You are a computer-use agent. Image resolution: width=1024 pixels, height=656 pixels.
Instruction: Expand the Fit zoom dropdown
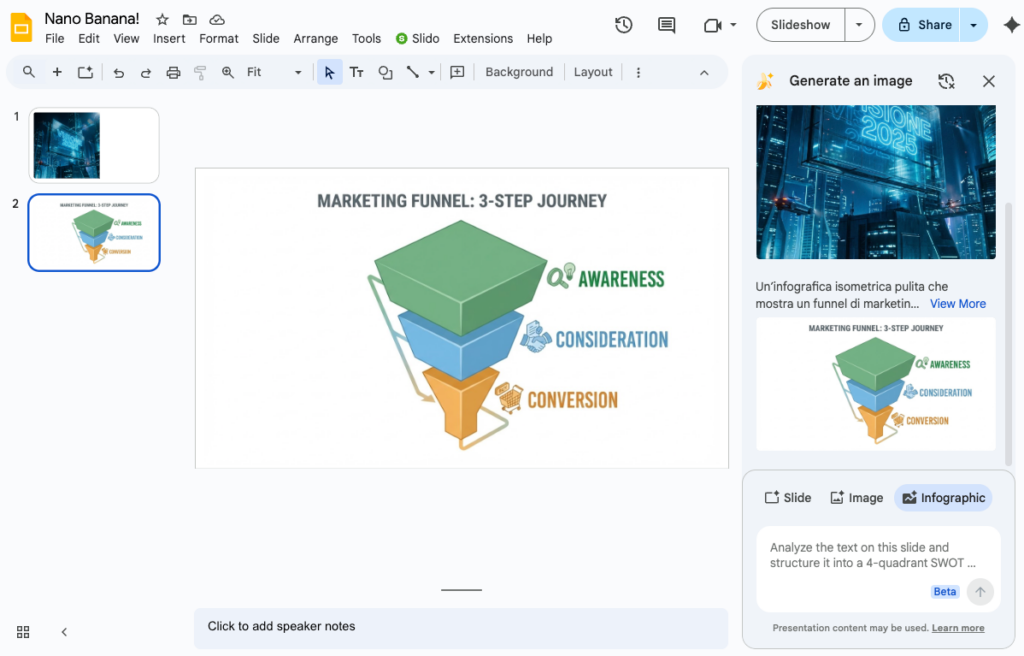(297, 72)
